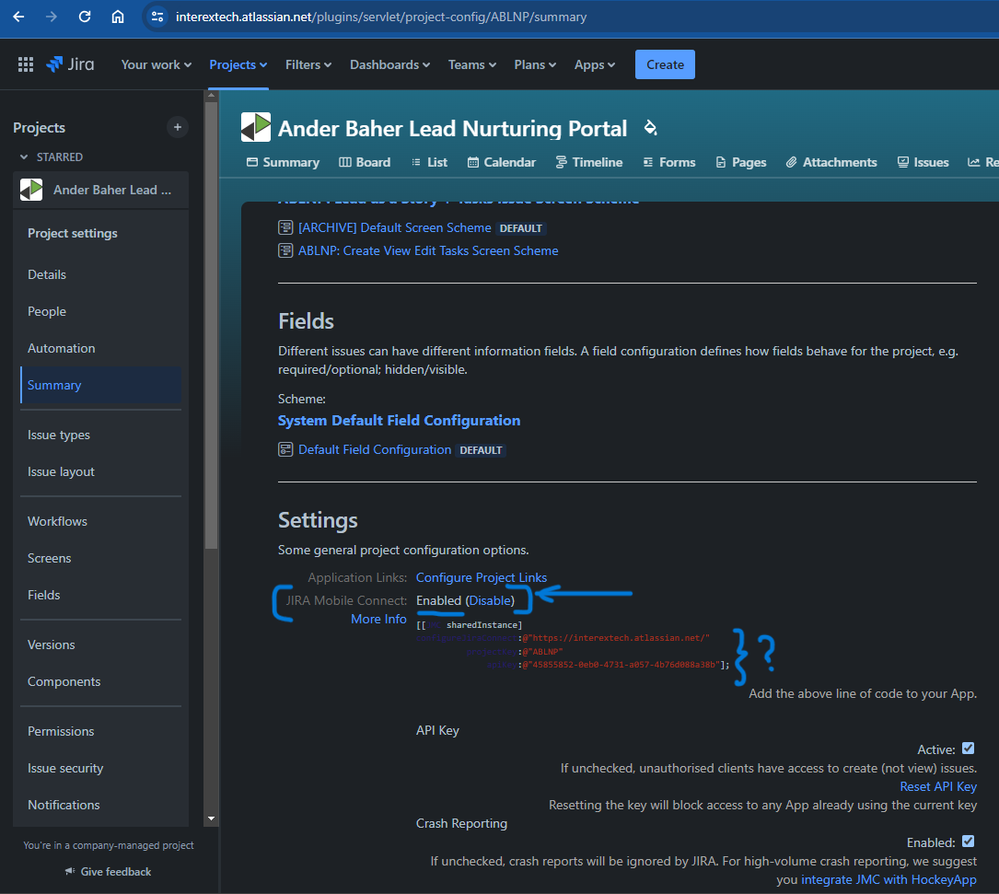Click the browser refresh icon

click(84, 16)
